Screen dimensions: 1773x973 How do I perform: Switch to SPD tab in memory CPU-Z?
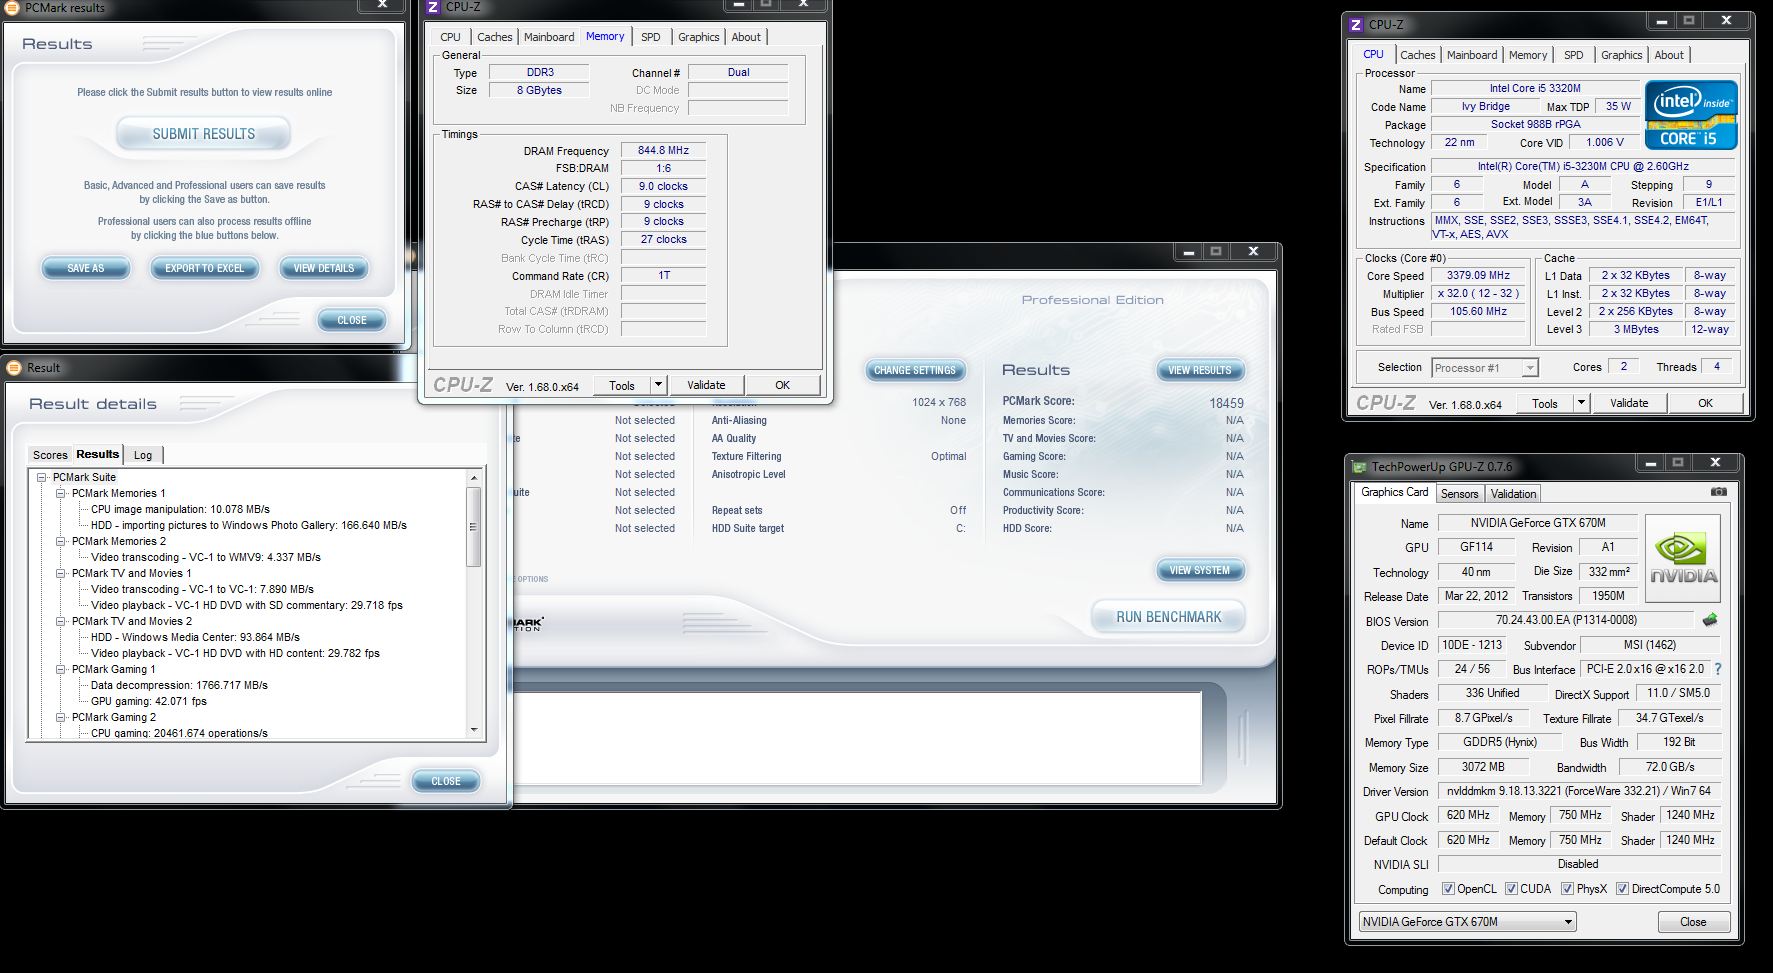(x=651, y=37)
